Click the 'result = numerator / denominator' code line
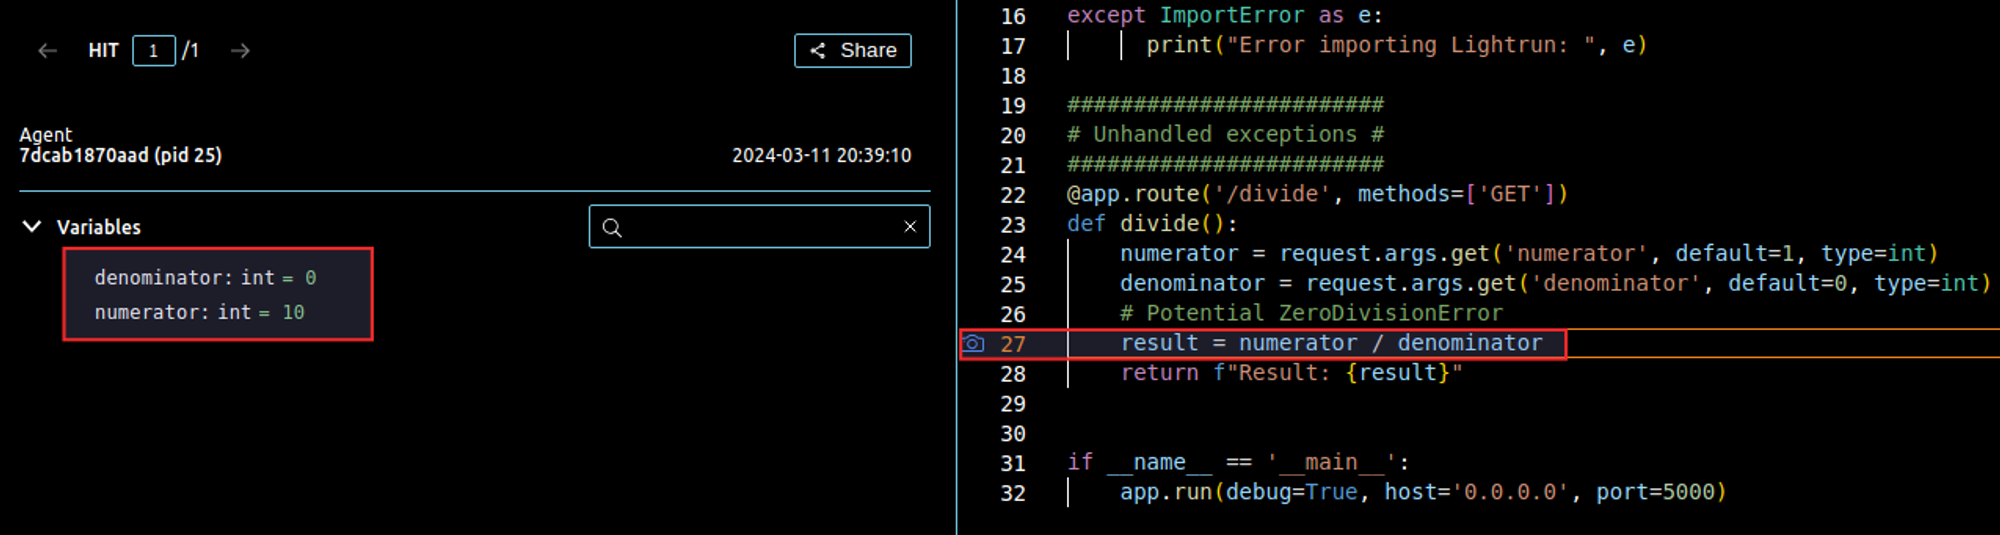The height and width of the screenshot is (535, 2000). (1330, 344)
